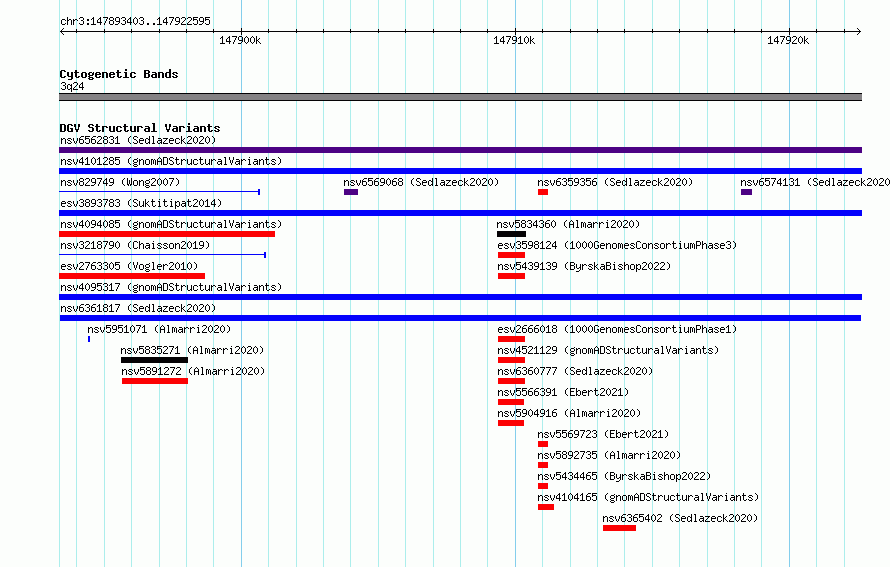Open nsv5951071 (Almarri2020) label

(159, 329)
